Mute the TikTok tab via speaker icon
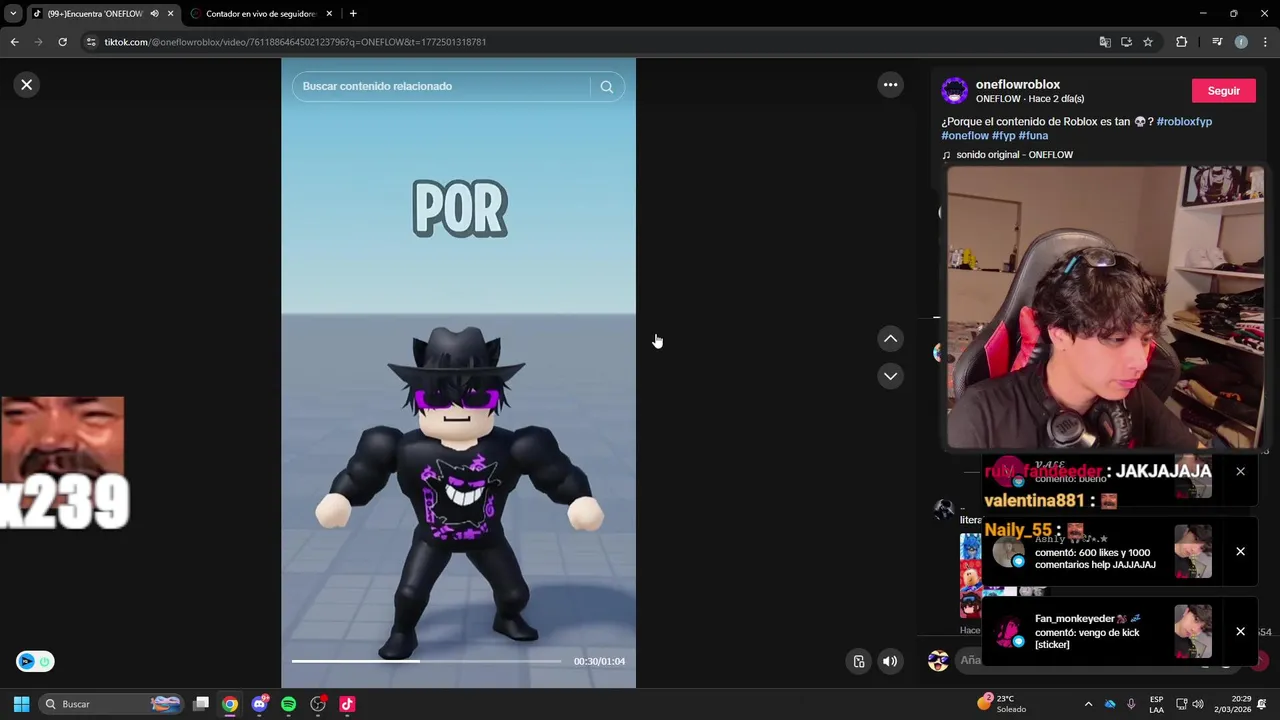 click(x=154, y=14)
